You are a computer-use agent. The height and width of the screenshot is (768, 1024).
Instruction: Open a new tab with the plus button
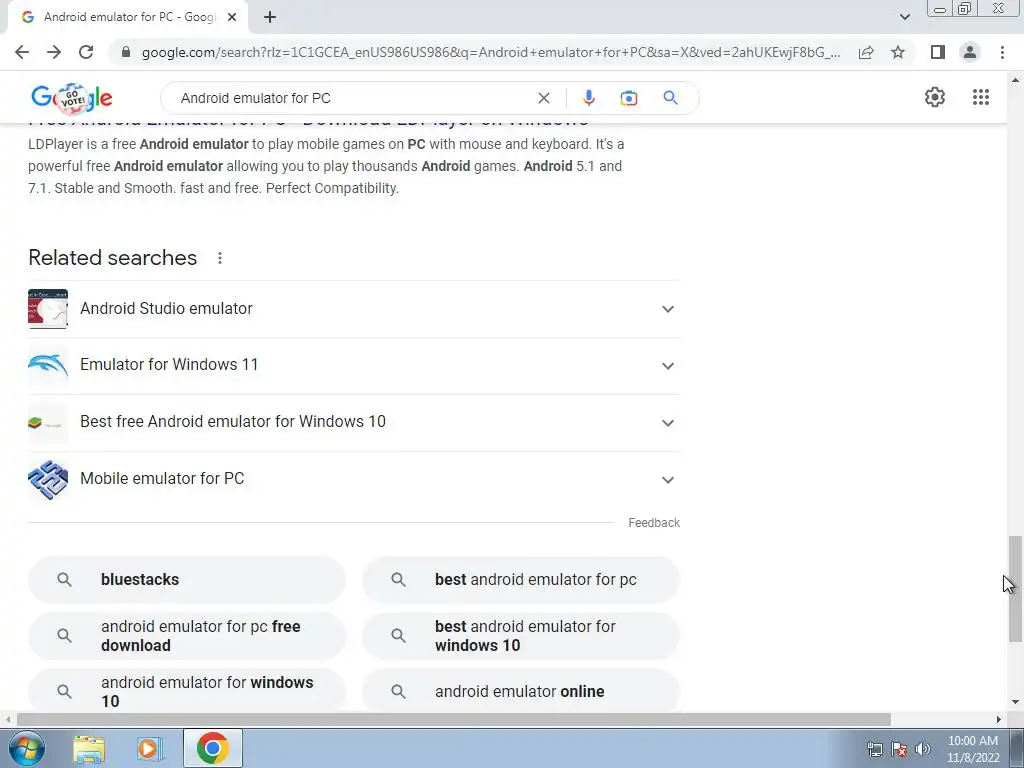pos(270,17)
